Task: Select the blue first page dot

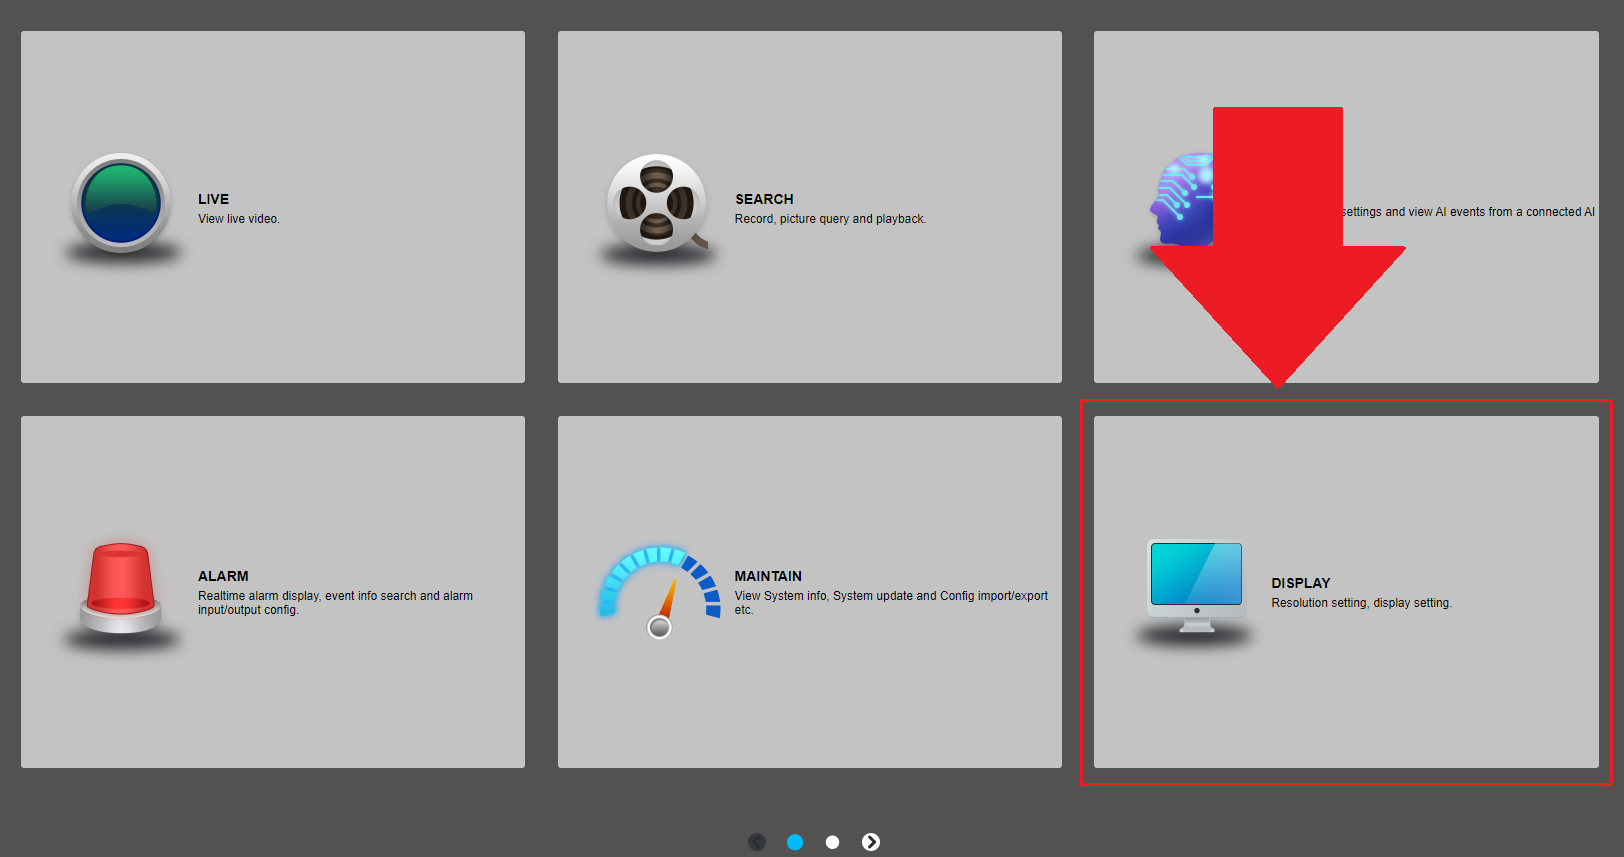Action: pyautogui.click(x=795, y=842)
